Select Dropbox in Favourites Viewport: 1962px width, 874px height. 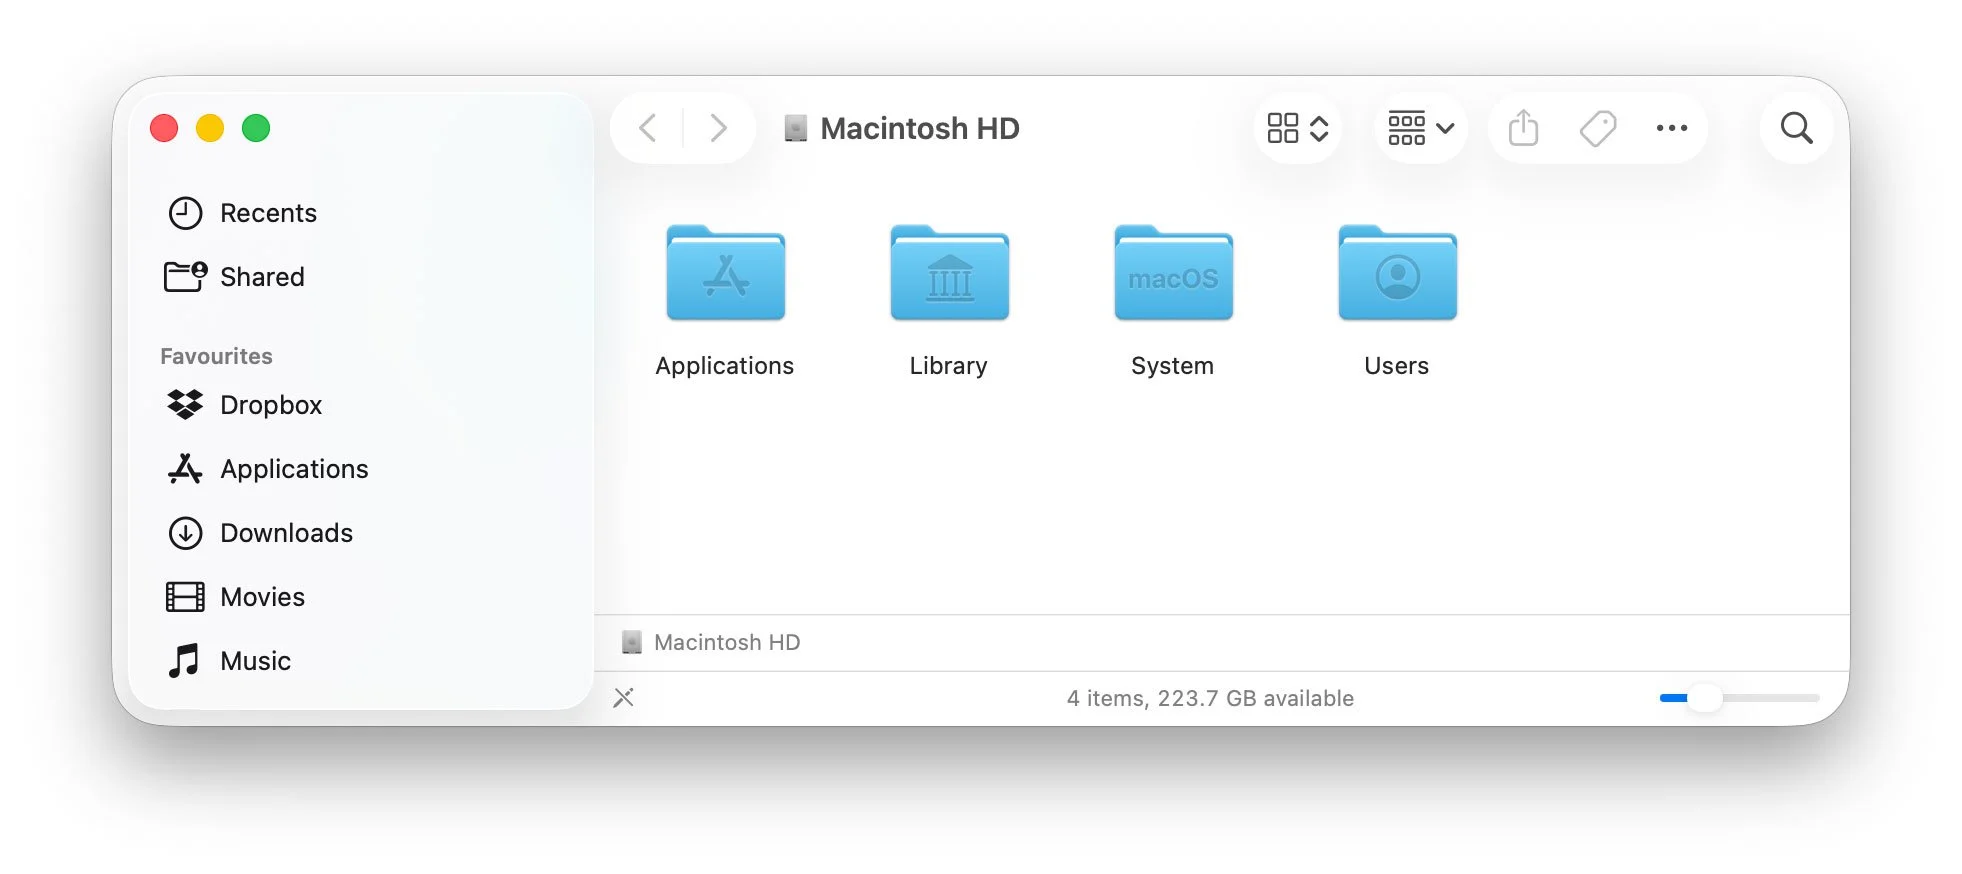pos(360,405)
